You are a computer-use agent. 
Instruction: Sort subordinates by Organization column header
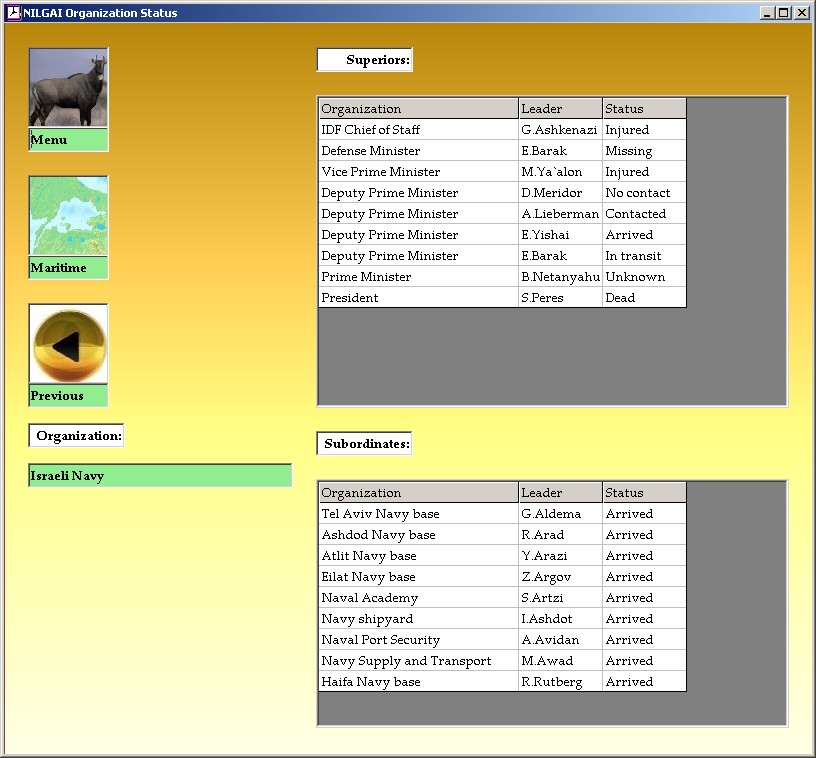click(x=418, y=493)
